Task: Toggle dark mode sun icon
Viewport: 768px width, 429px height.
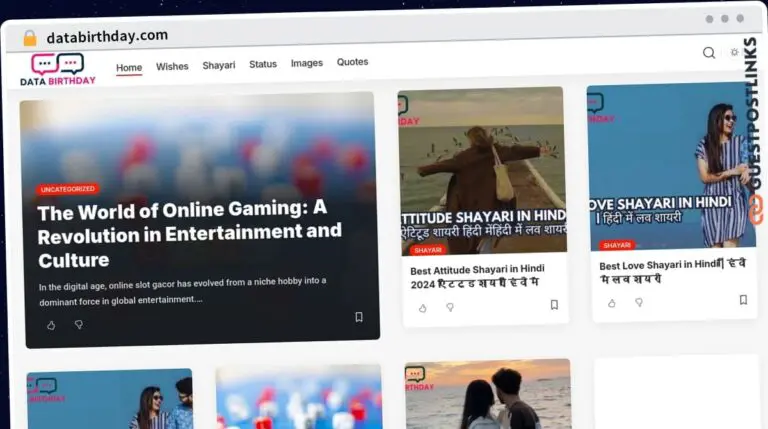Action: pos(735,52)
